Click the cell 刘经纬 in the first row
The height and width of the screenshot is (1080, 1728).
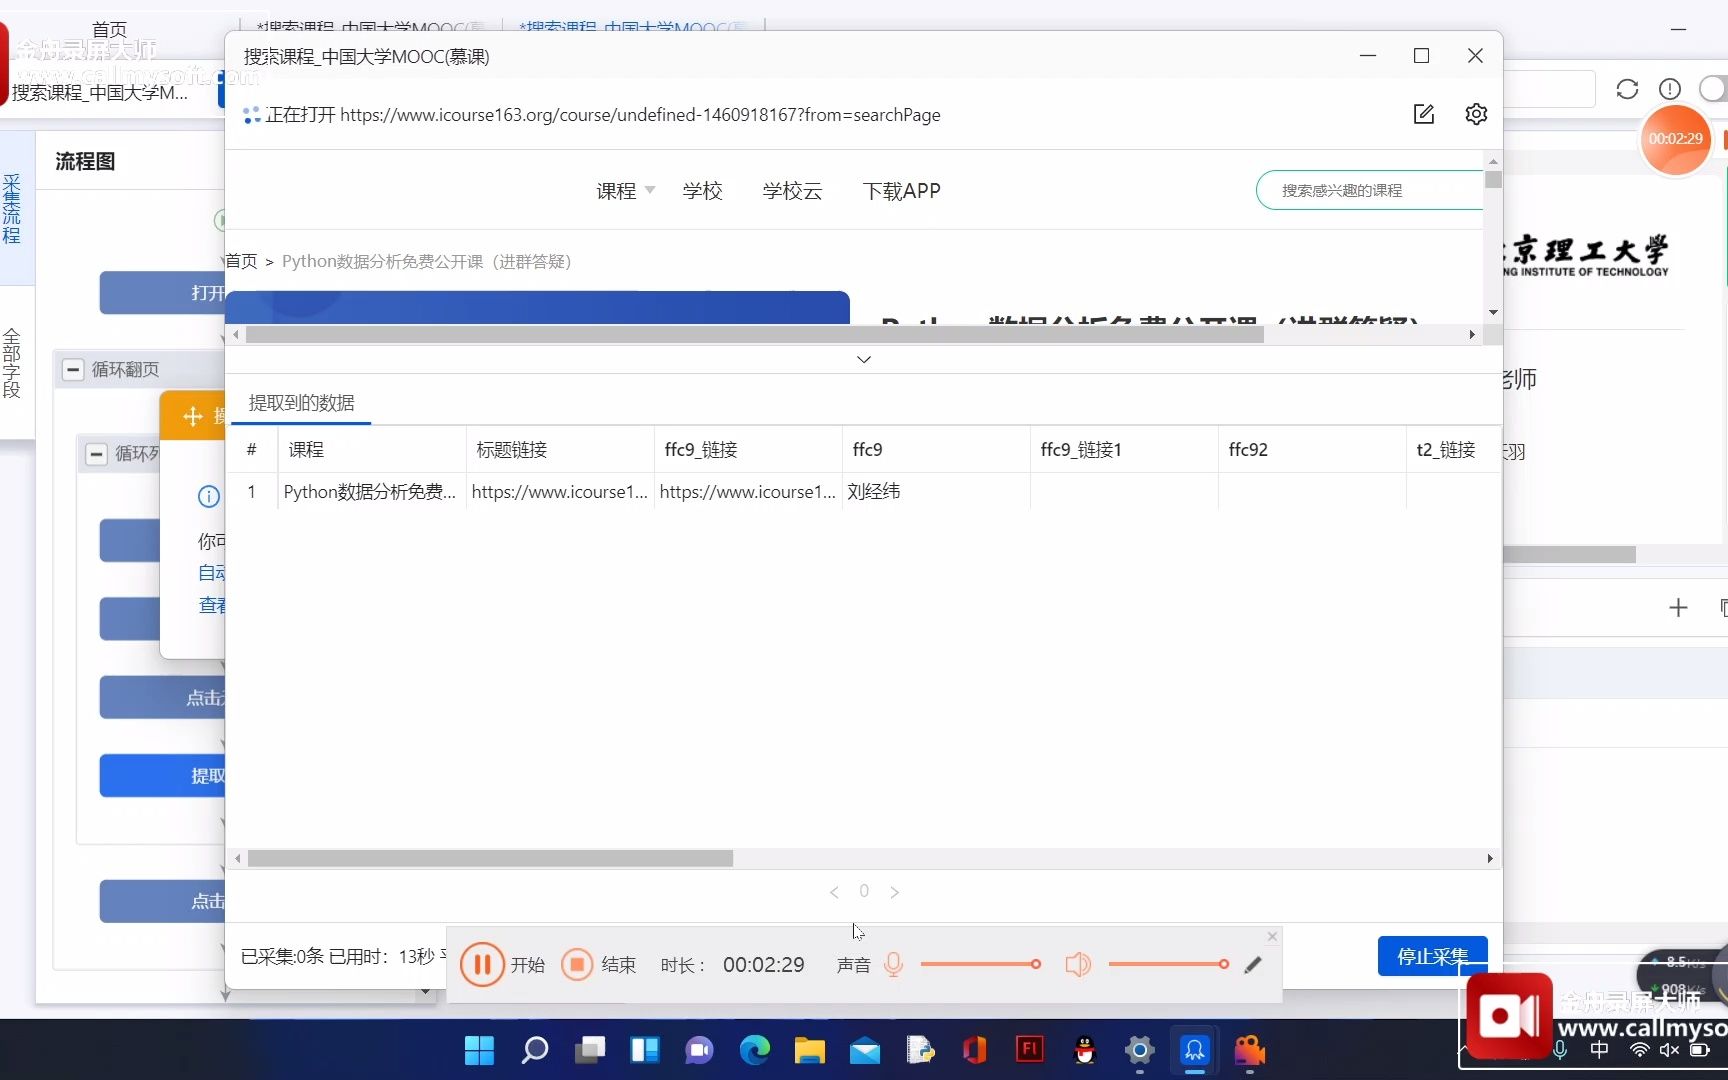point(936,492)
